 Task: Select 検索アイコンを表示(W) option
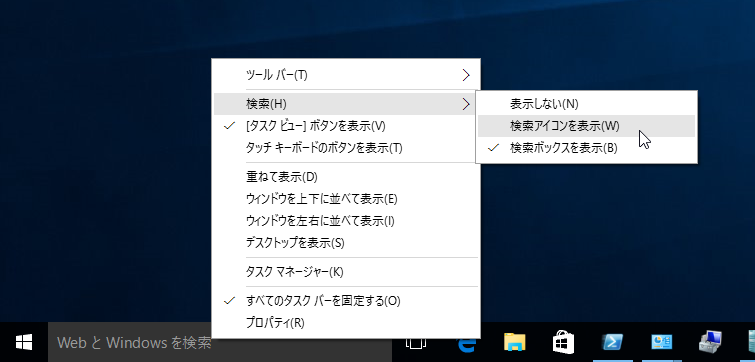[x=586, y=126]
